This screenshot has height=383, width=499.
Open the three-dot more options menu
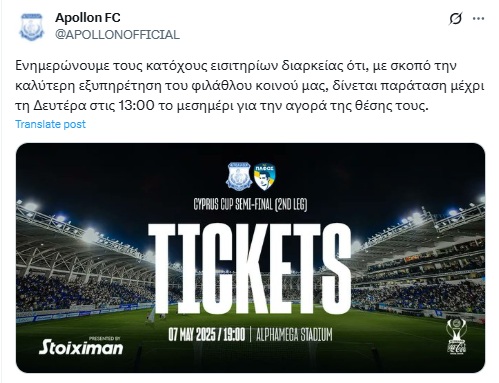click(478, 19)
